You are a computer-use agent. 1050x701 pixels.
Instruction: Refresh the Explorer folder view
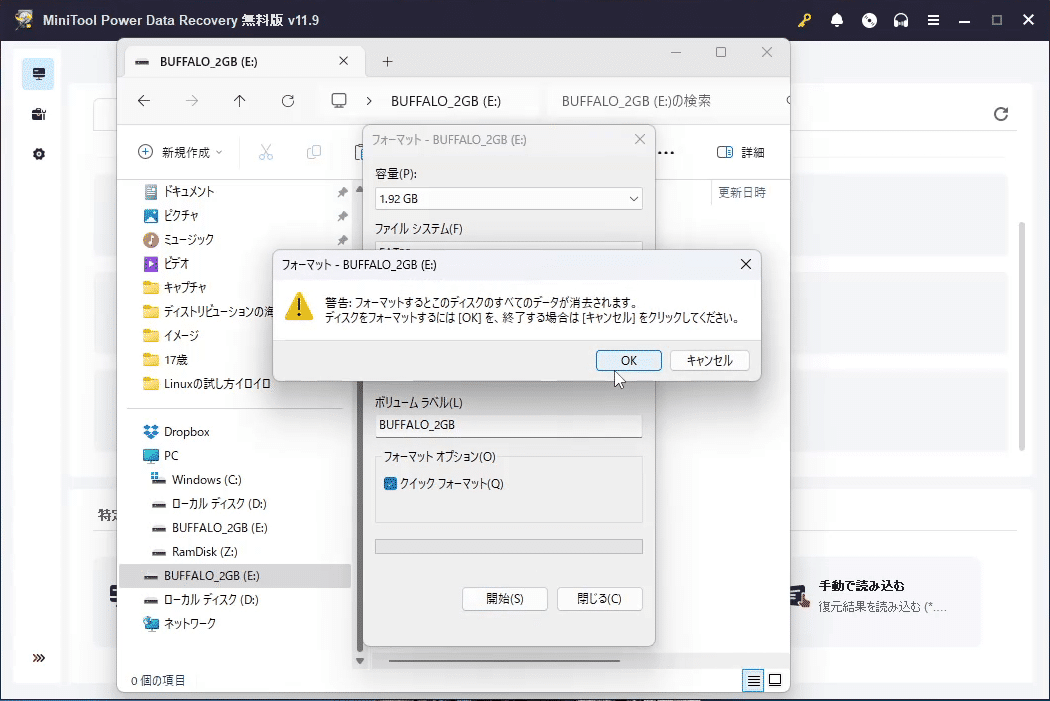pos(288,100)
